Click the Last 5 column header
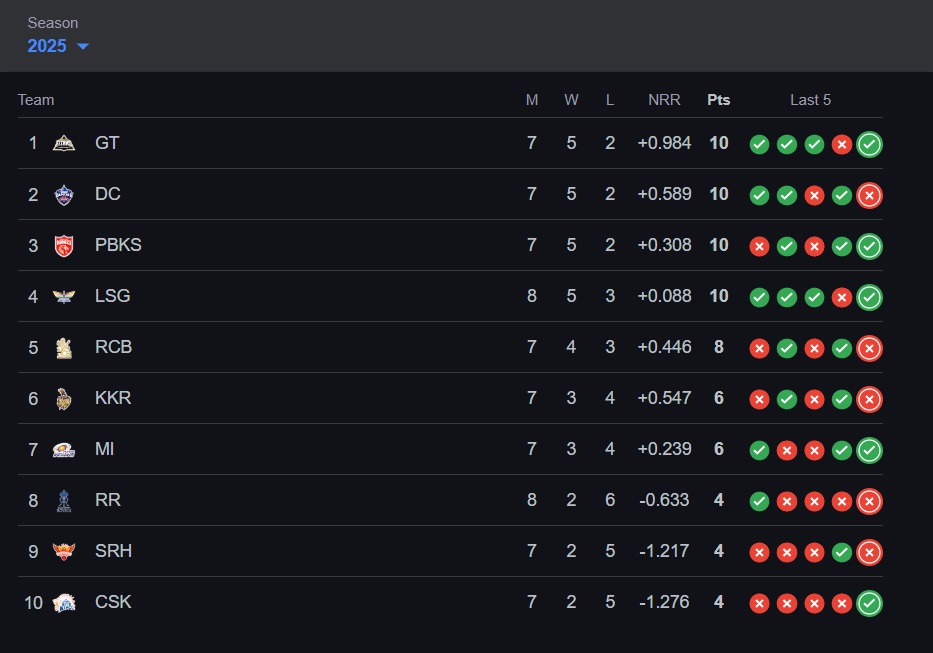 click(x=810, y=100)
